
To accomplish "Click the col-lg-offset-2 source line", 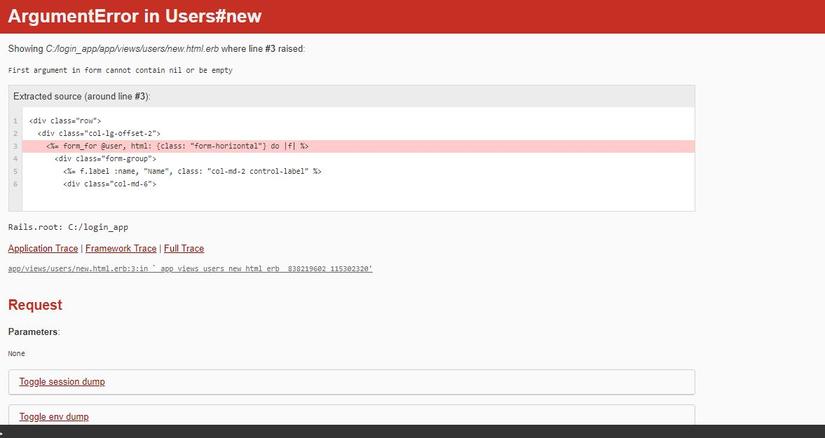I will [99, 134].
